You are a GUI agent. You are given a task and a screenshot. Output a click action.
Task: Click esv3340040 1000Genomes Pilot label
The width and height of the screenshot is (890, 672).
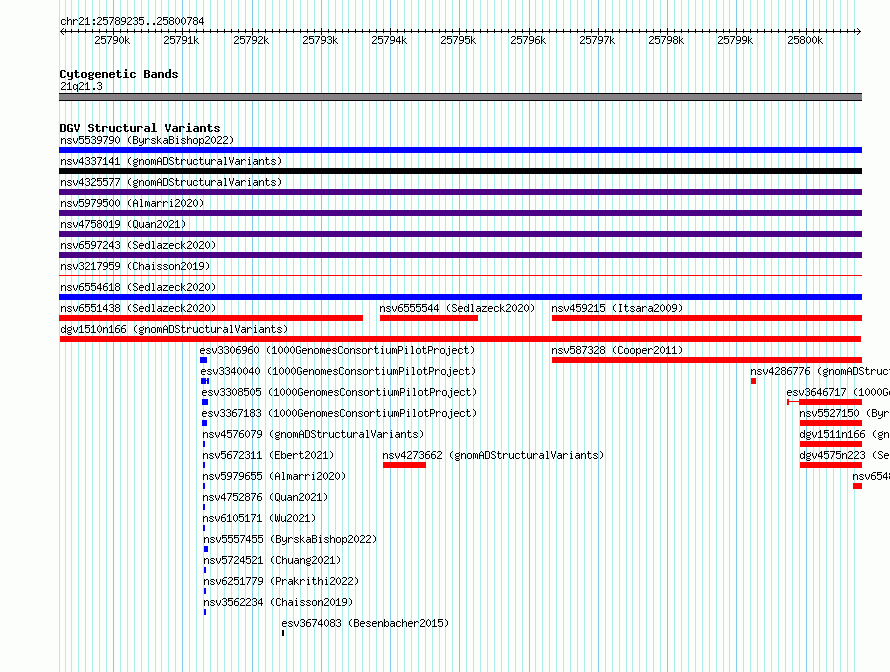(338, 371)
